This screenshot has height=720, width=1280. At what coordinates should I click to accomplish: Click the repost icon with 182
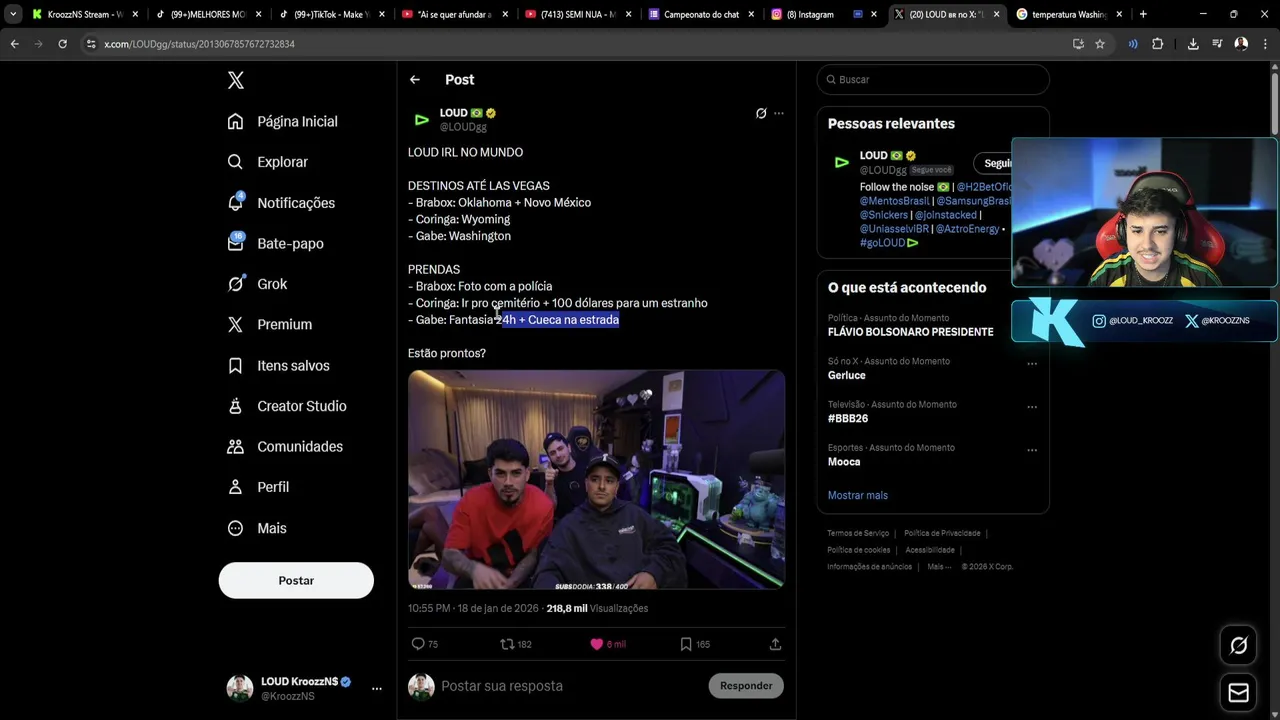507,644
